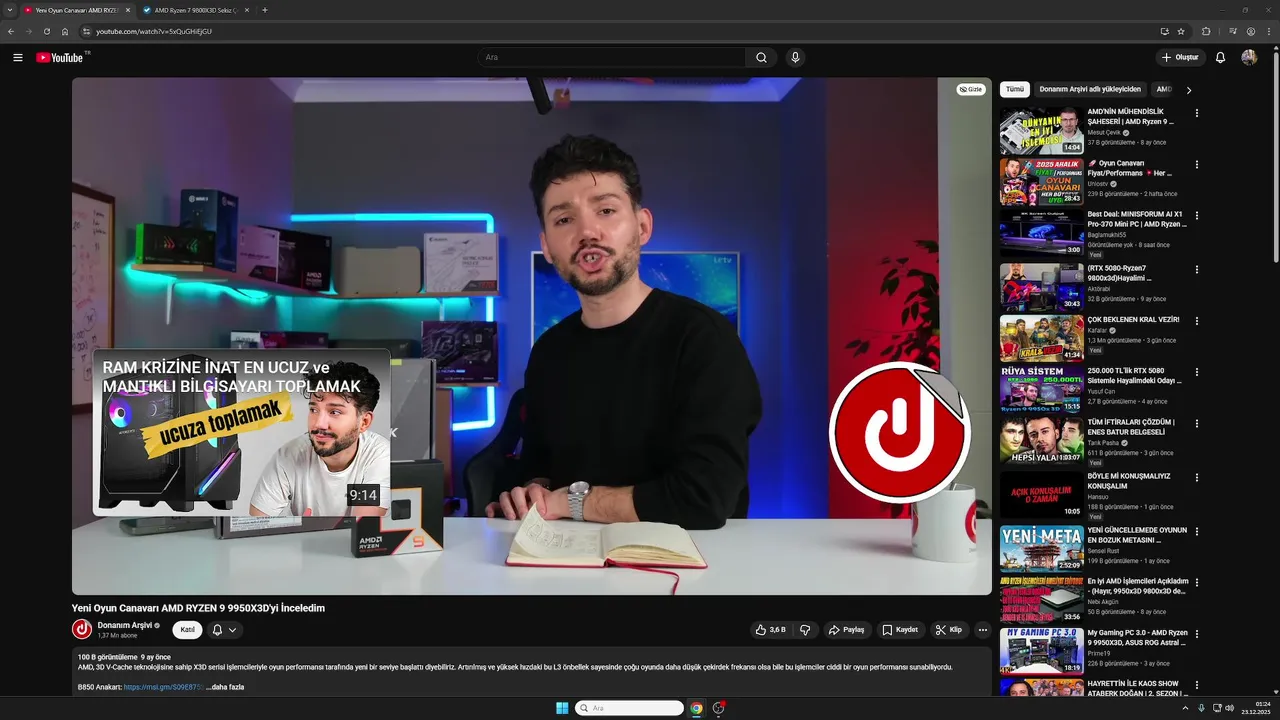Open the subscription bell notification dropdown
Image resolution: width=1280 pixels, height=720 pixels.
(224, 630)
